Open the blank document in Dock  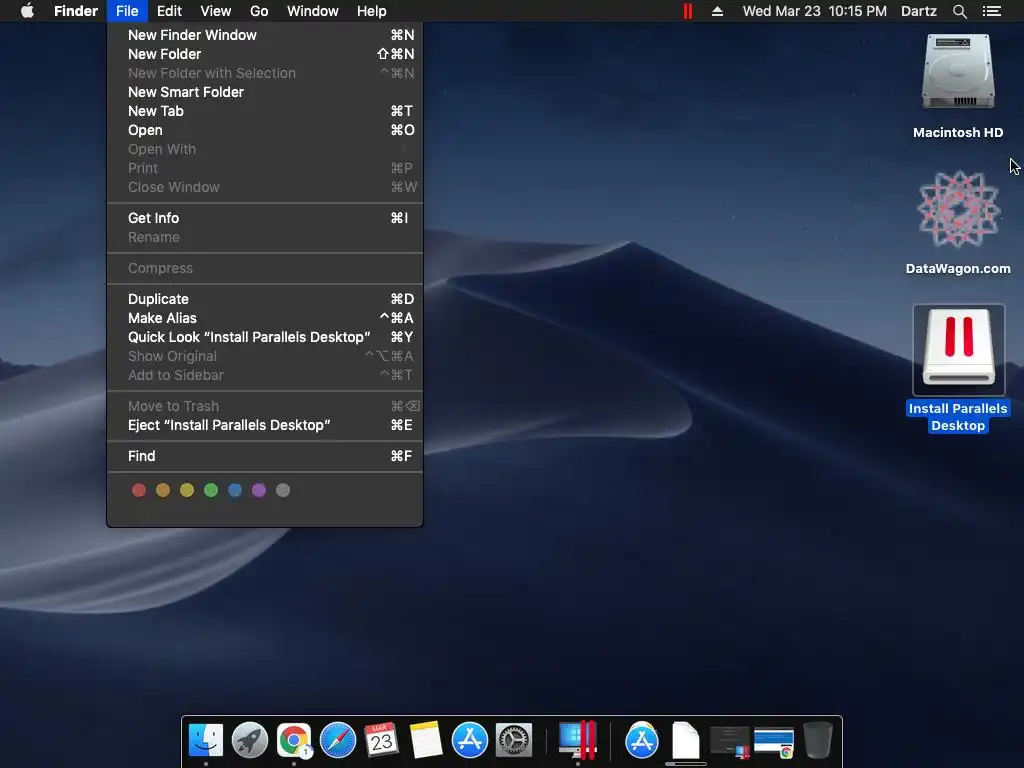(686, 741)
